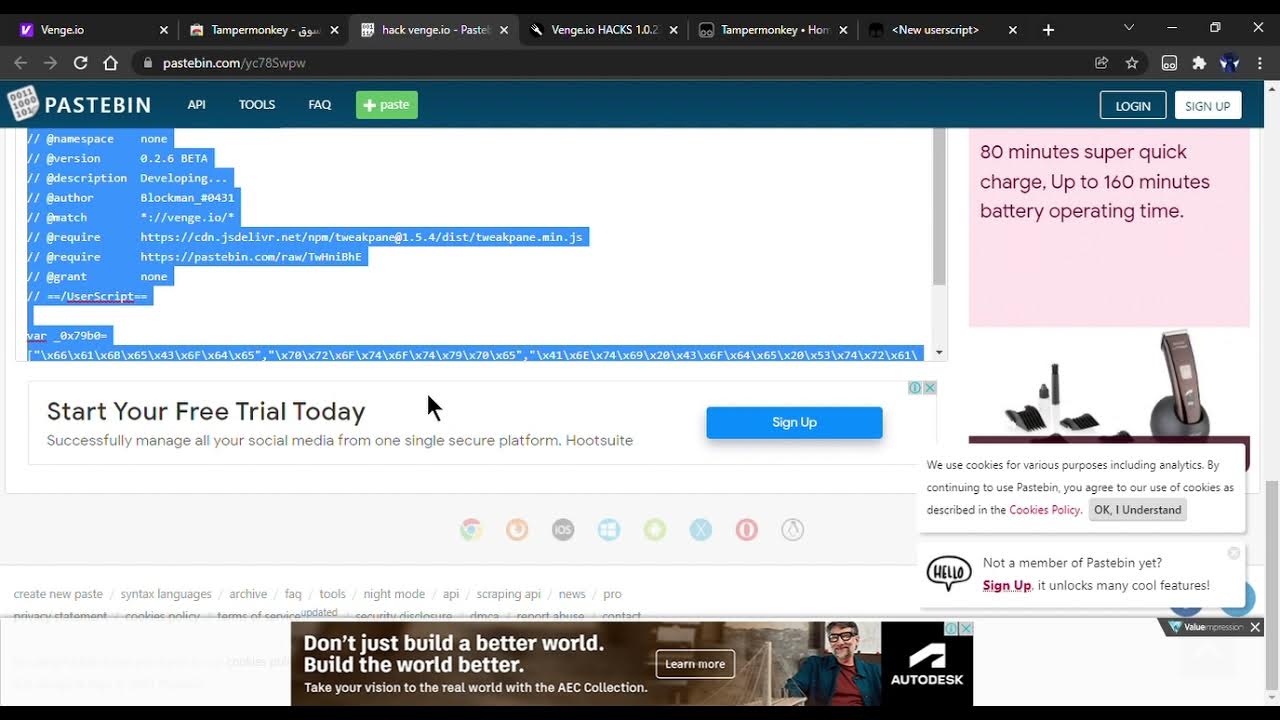Bookmark this page with the star icon
Image resolution: width=1280 pixels, height=720 pixels.
[1132, 63]
